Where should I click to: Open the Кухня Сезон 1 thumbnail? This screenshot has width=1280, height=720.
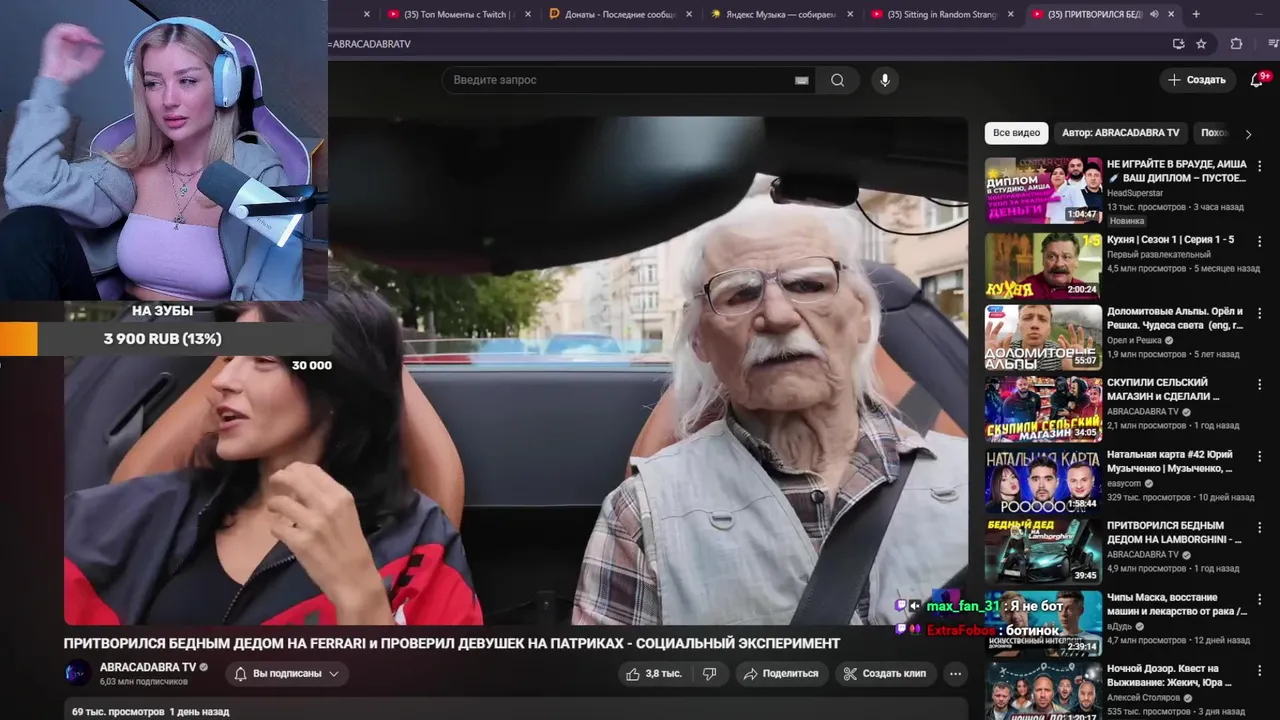[1043, 265]
